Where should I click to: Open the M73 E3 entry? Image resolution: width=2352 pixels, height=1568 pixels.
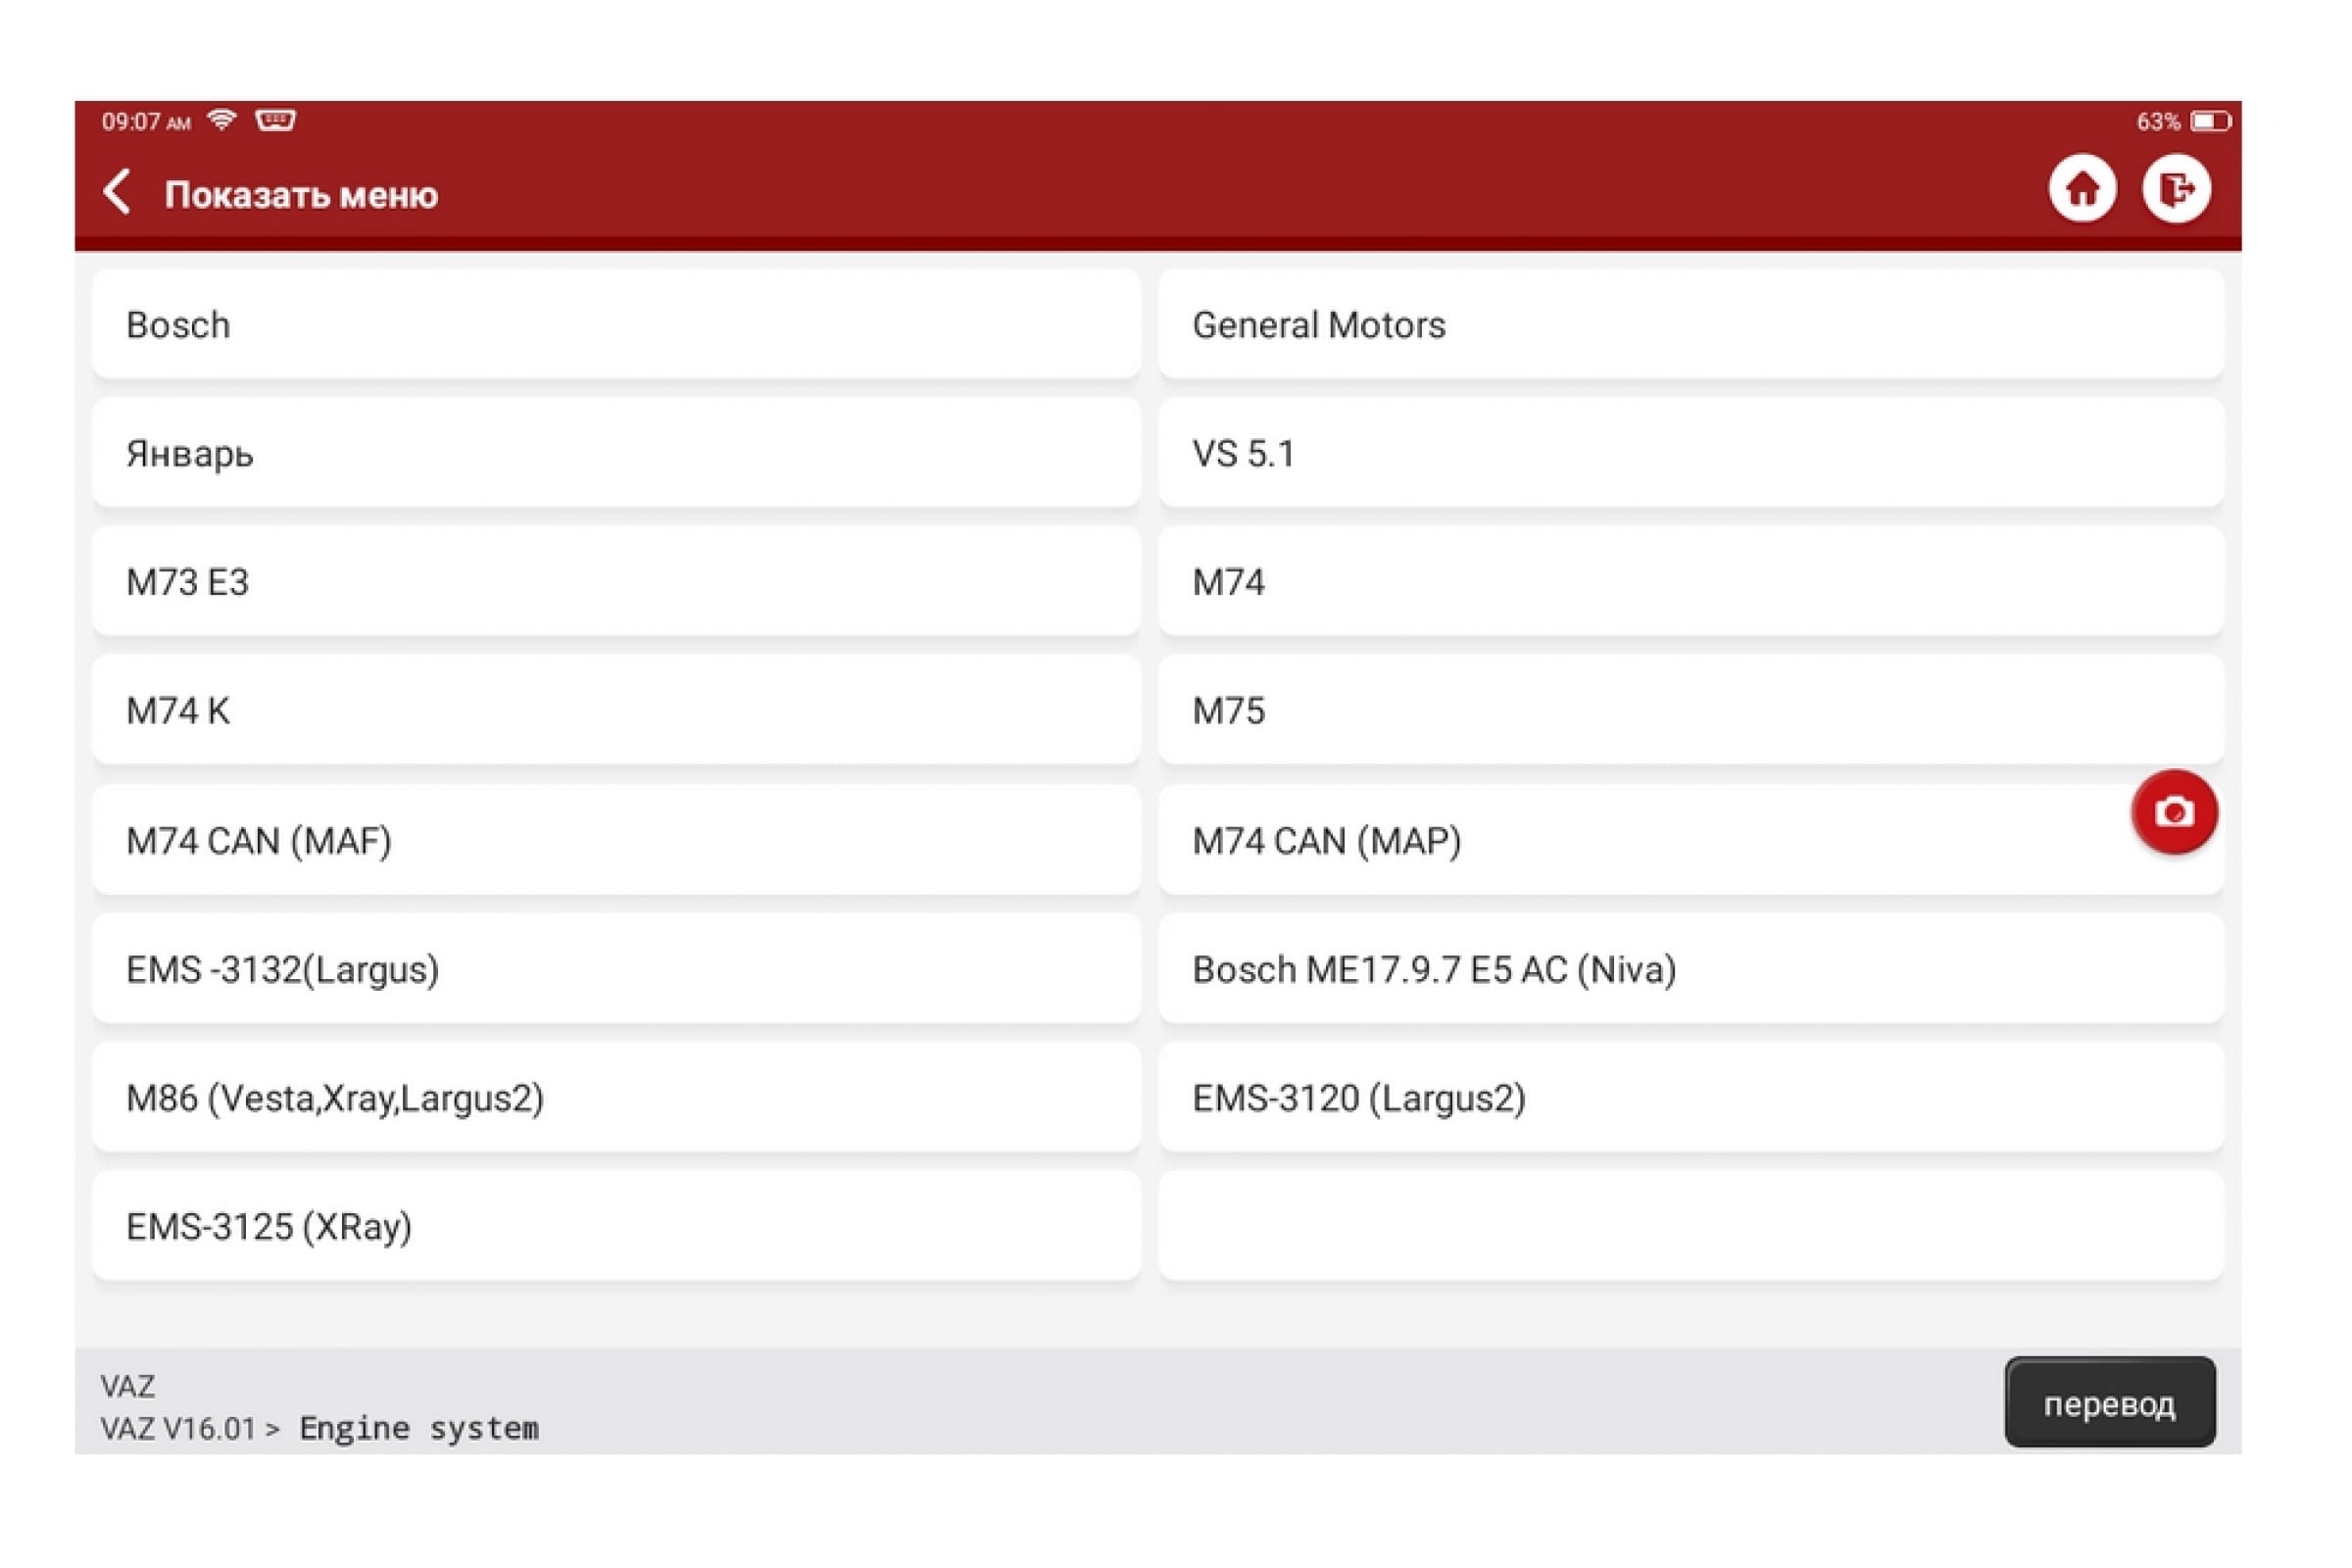(x=616, y=582)
